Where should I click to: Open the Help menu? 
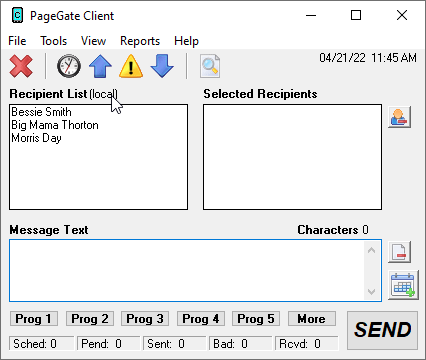click(186, 41)
